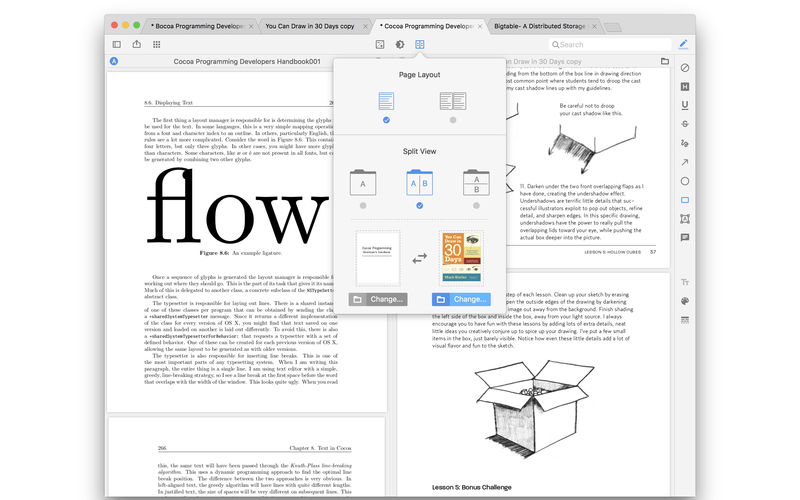
Task: Select the Underline text tool
Action: pyautogui.click(x=685, y=106)
